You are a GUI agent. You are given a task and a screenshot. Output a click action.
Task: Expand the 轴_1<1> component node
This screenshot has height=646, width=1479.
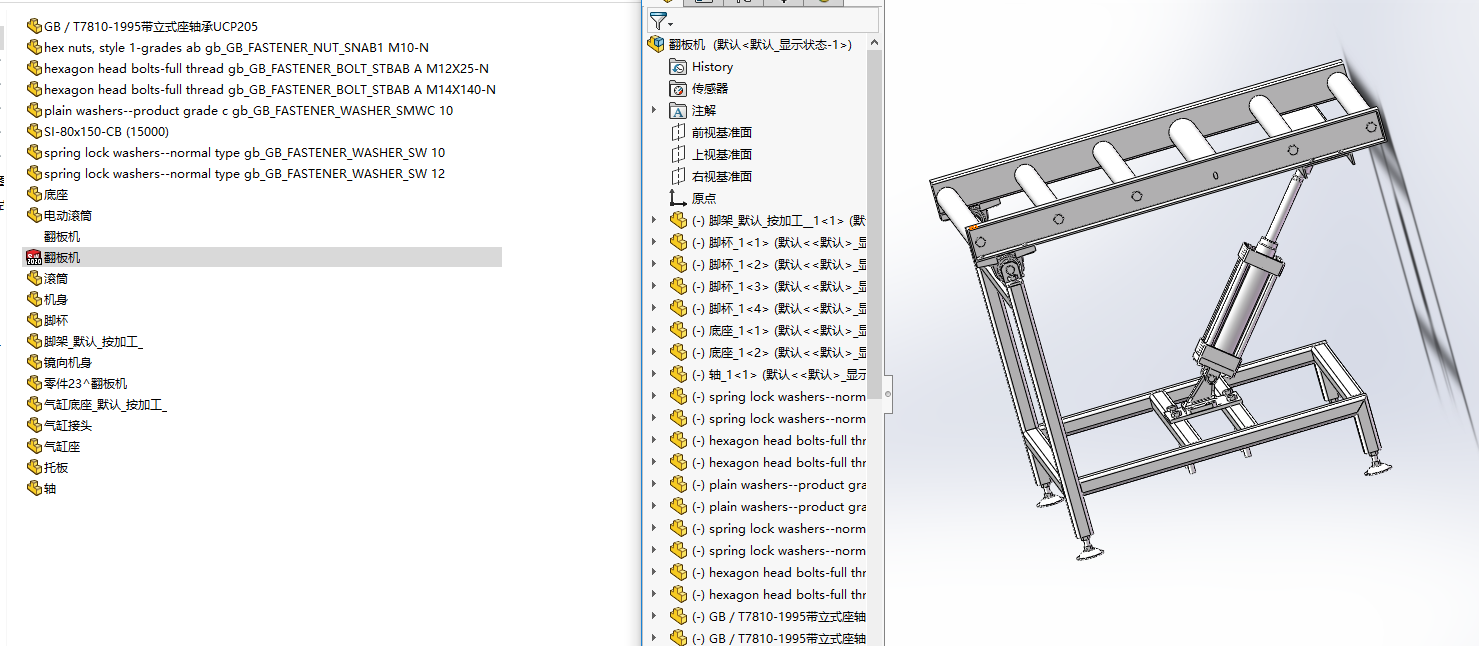click(x=655, y=375)
